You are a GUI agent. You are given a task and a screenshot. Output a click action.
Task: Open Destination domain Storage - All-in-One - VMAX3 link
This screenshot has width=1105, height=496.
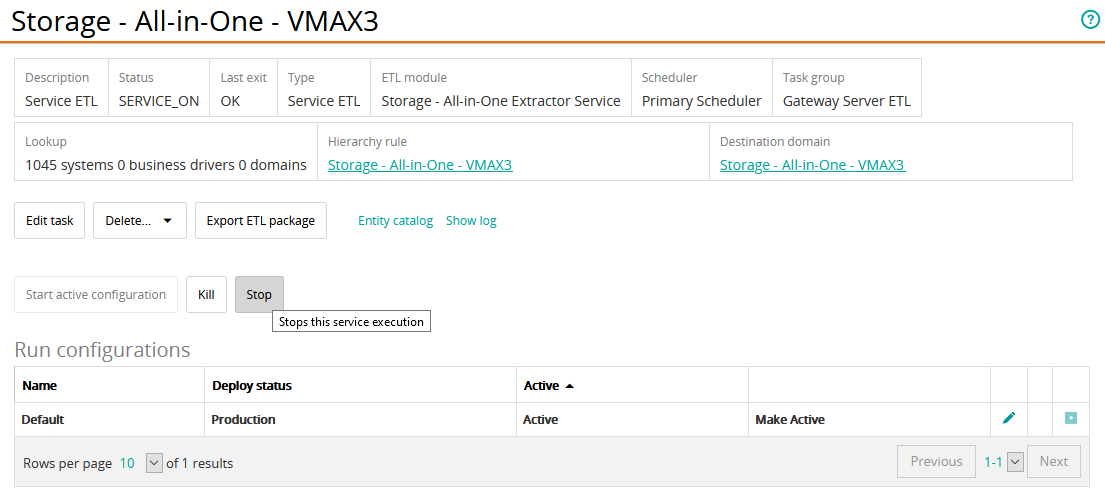click(813, 166)
